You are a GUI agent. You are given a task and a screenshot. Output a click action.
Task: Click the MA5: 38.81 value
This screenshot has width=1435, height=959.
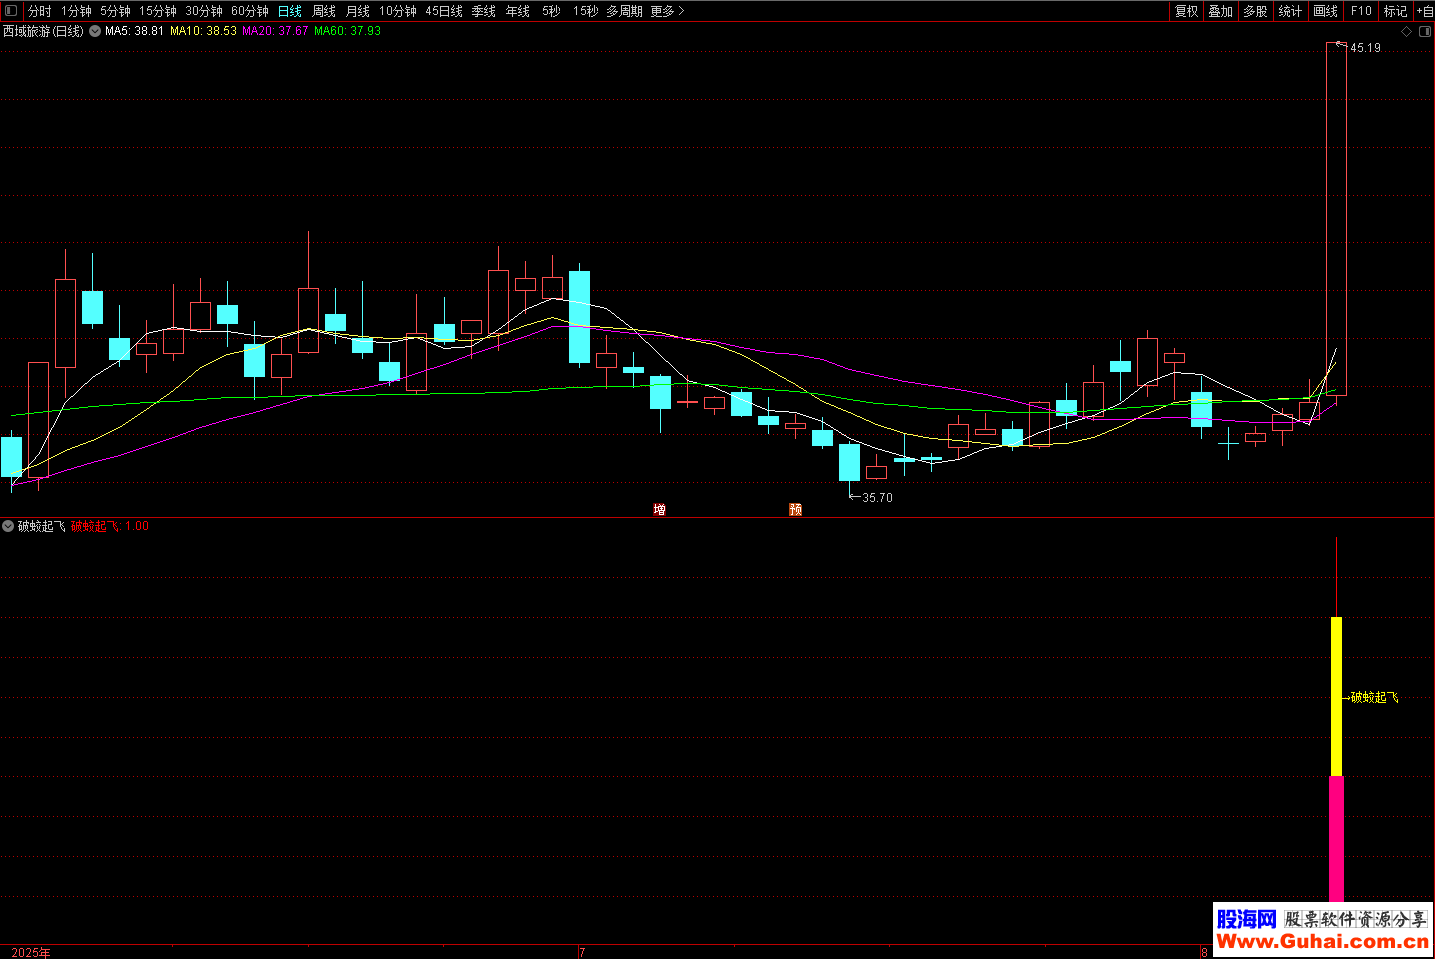coord(134,31)
